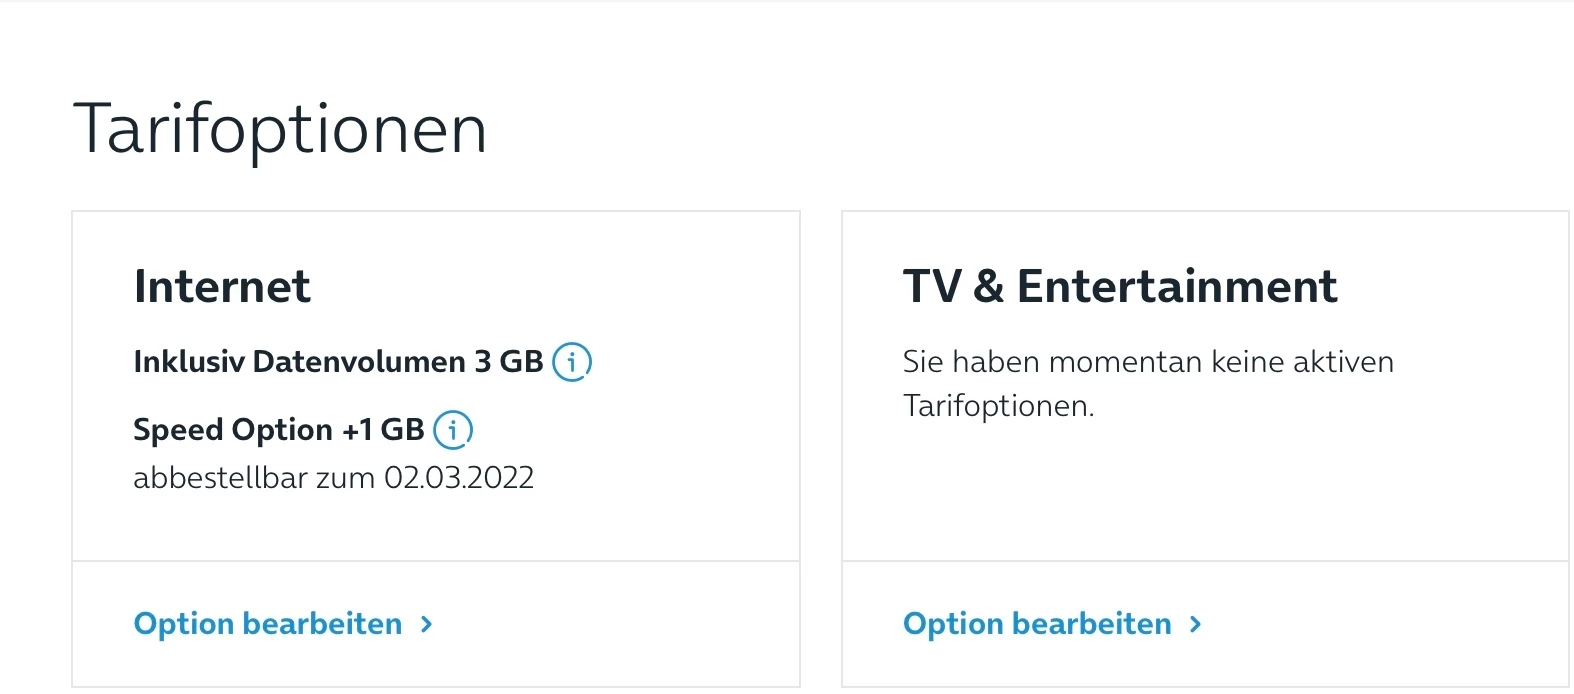This screenshot has height=694, width=1574.
Task: Click the Inklusiv Datenvolumen 3 GB label
Action: coord(338,361)
